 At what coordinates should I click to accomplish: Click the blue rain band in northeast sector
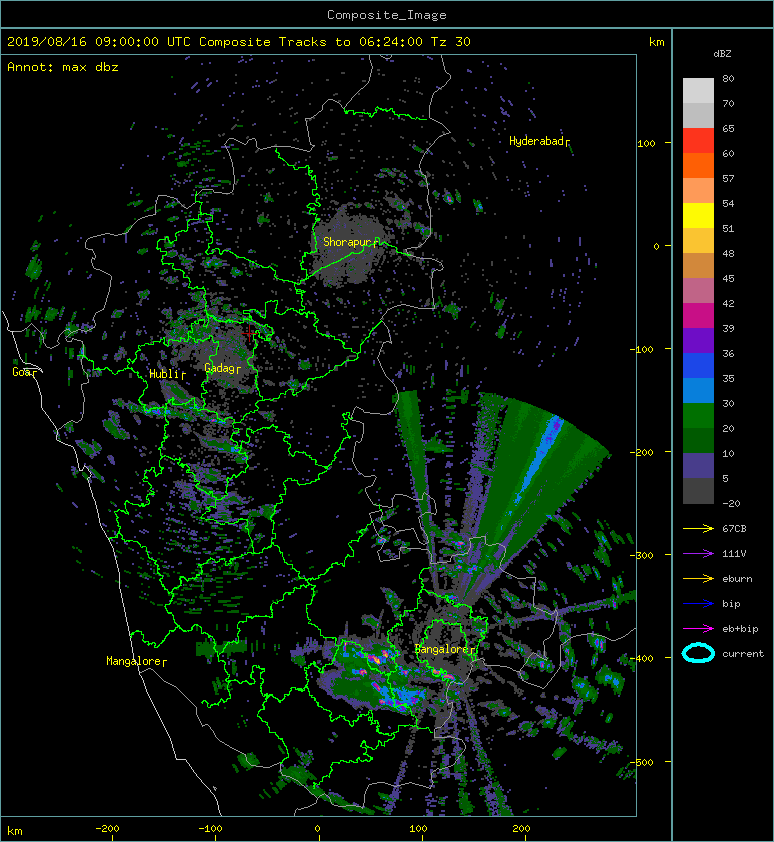pos(539,460)
